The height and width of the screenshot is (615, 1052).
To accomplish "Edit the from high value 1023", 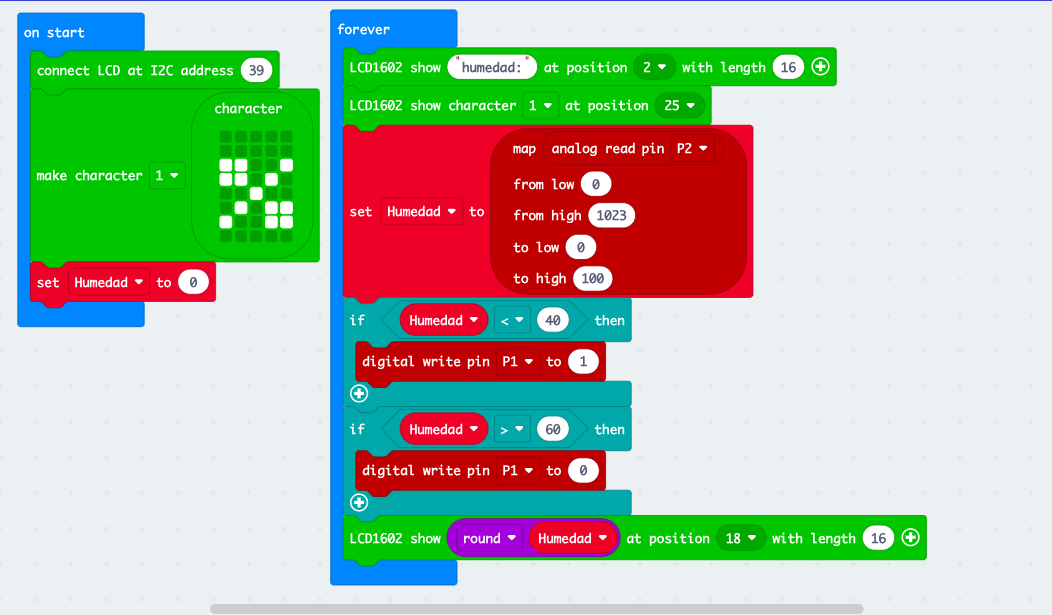I will pos(612,215).
